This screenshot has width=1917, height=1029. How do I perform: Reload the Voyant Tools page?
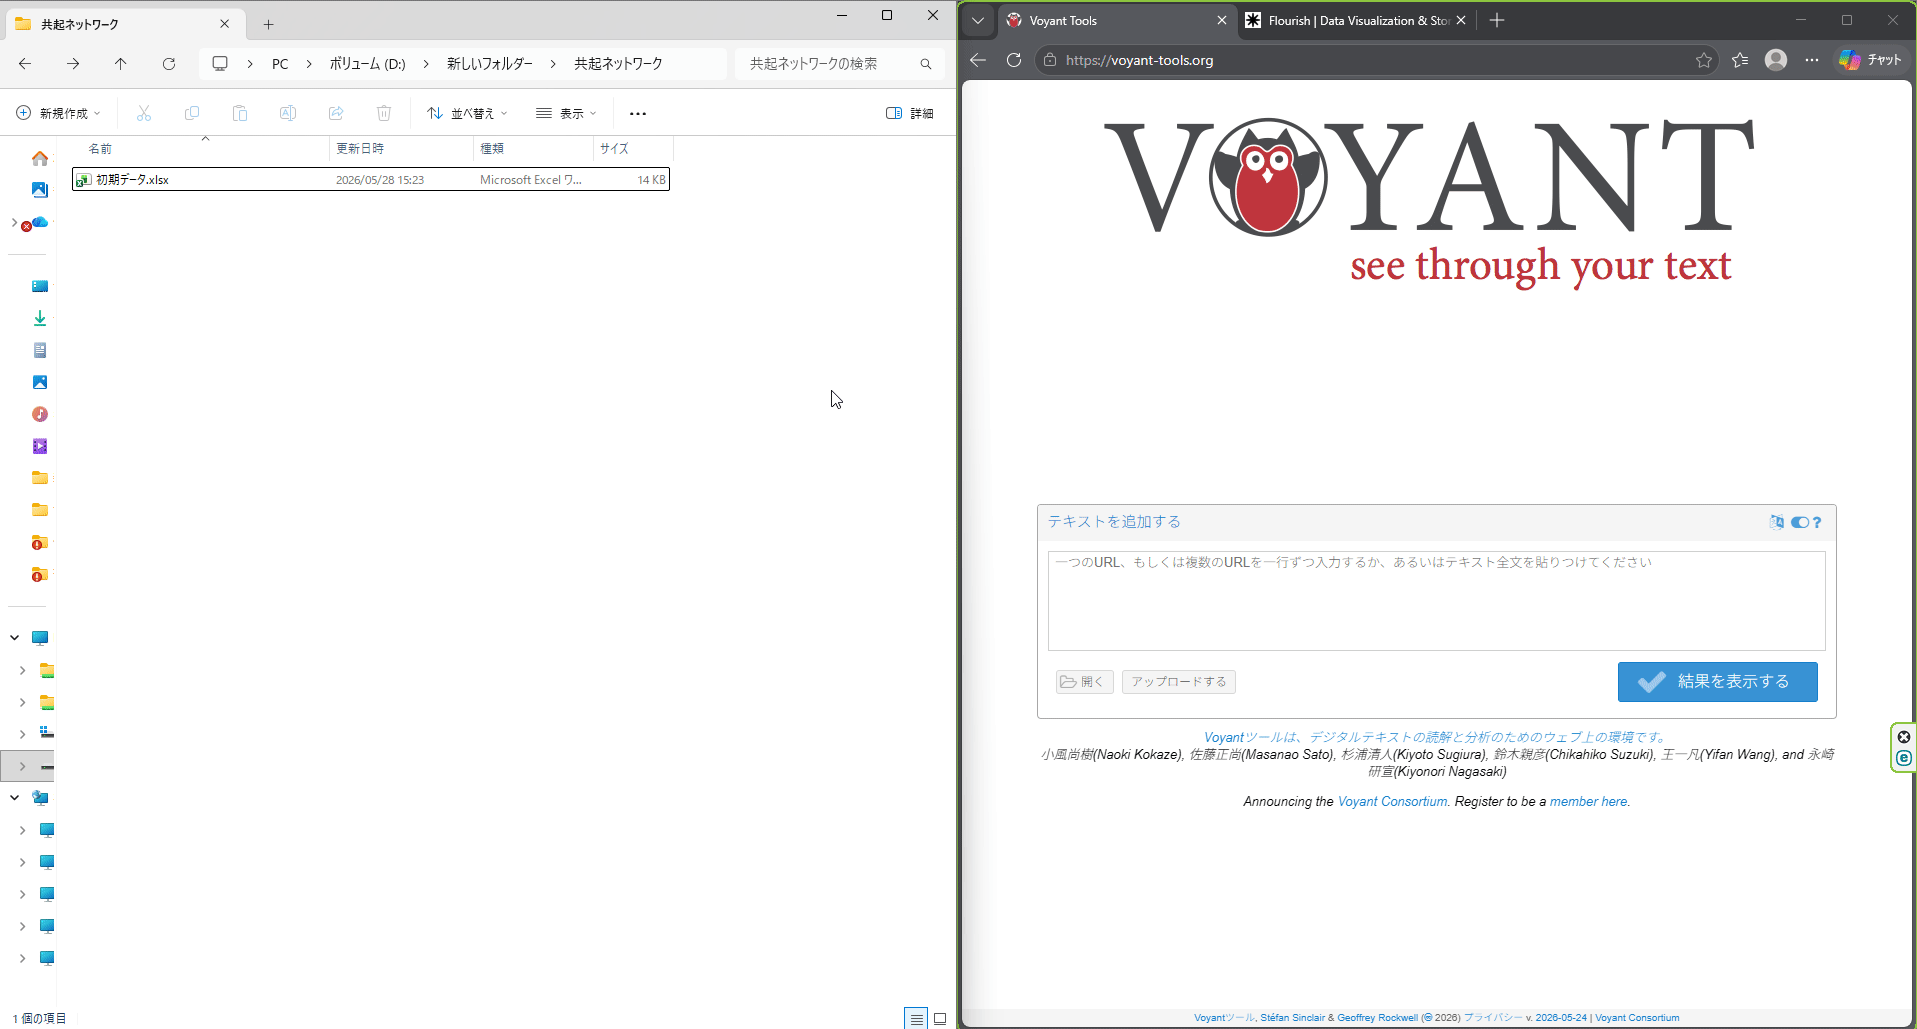coord(1014,60)
